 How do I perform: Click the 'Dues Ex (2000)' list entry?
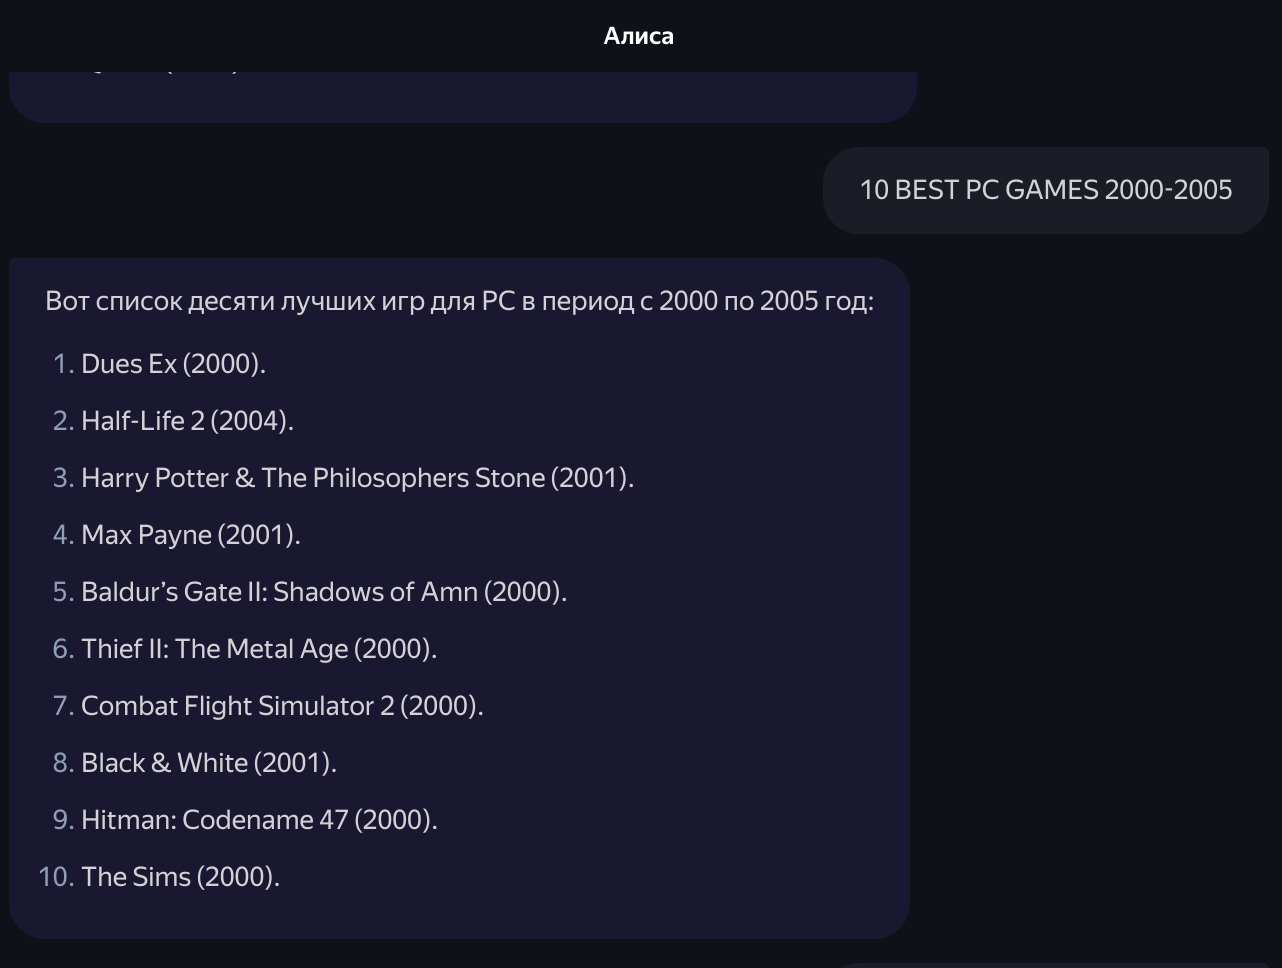coord(172,364)
